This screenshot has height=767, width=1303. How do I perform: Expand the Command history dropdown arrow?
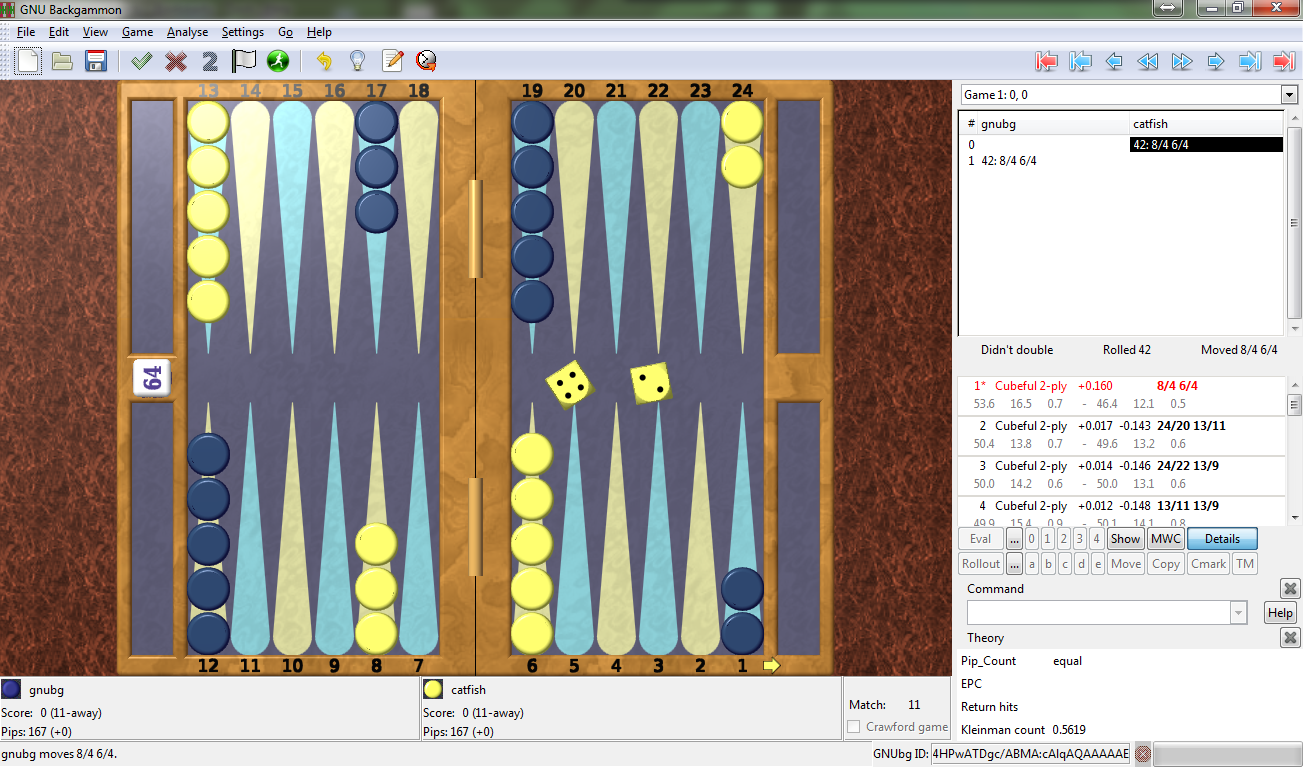(1240, 613)
